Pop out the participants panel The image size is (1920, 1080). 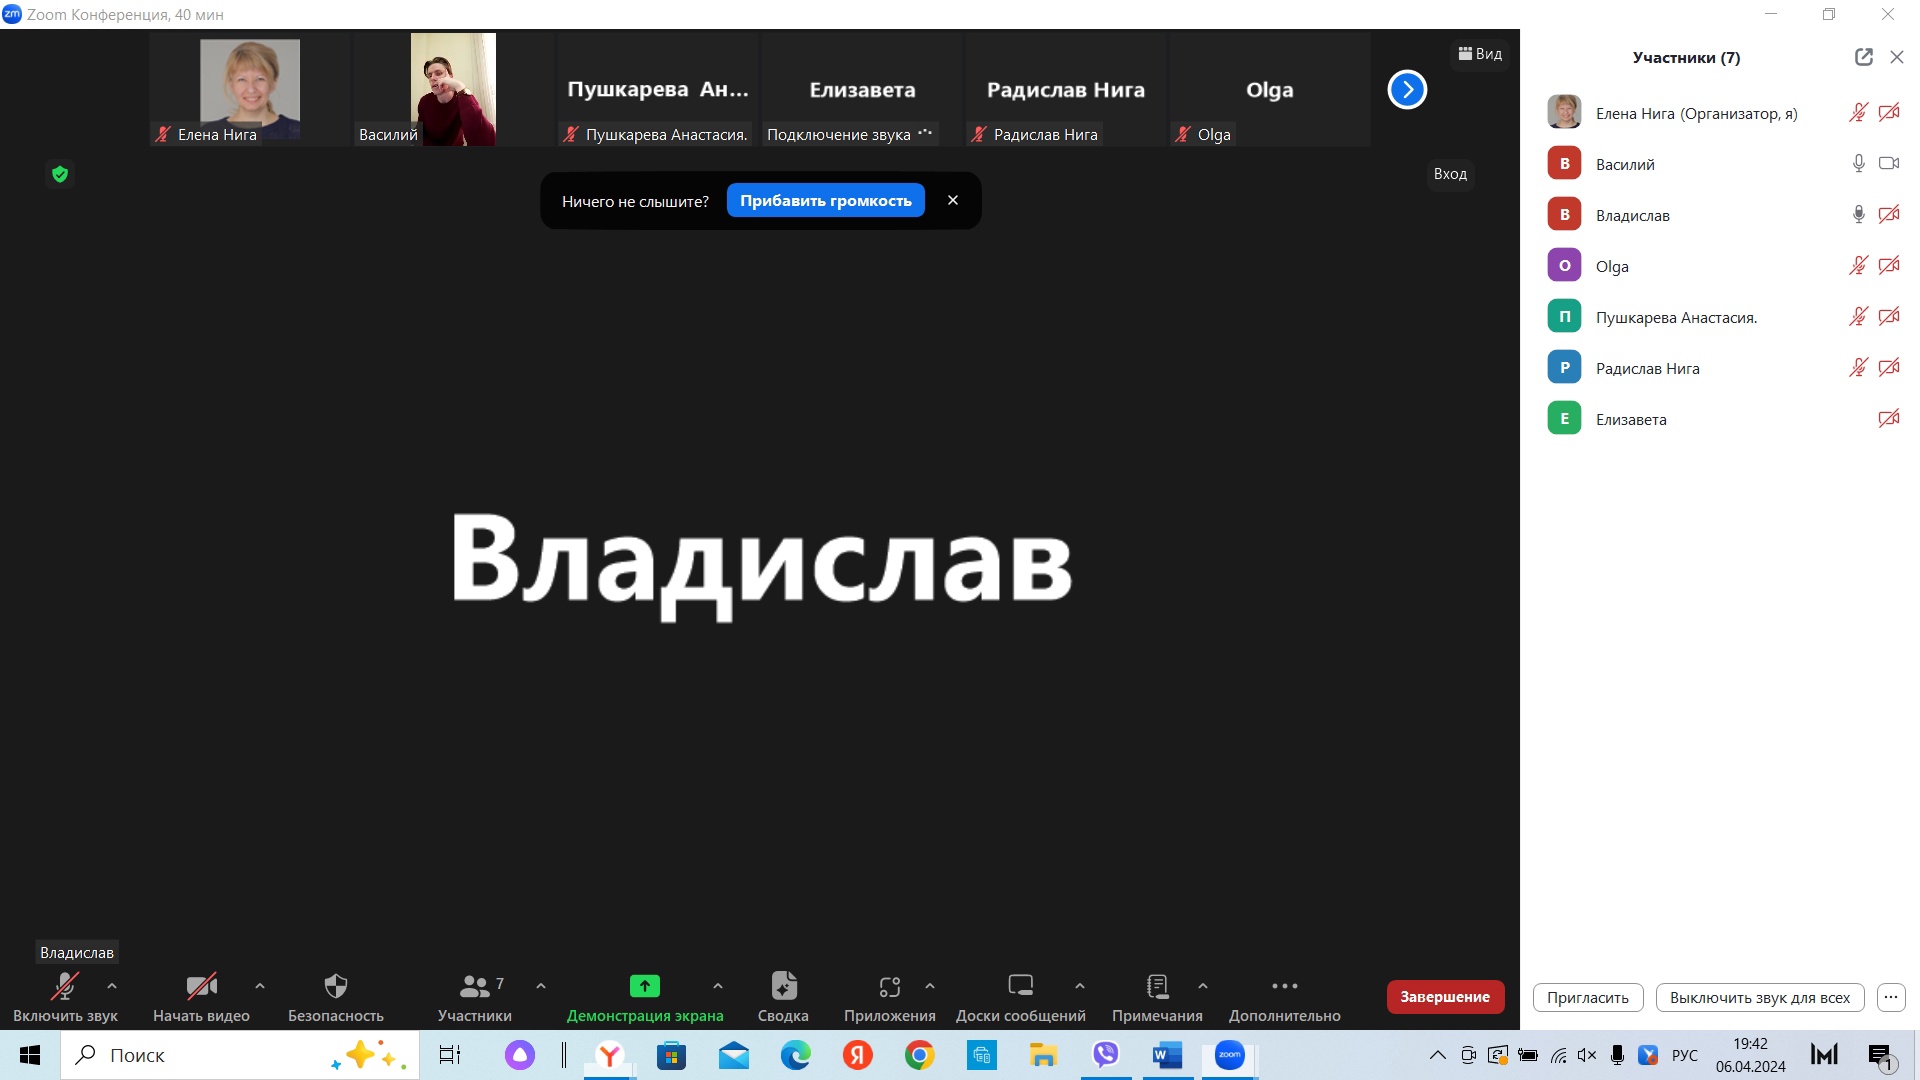(1863, 57)
